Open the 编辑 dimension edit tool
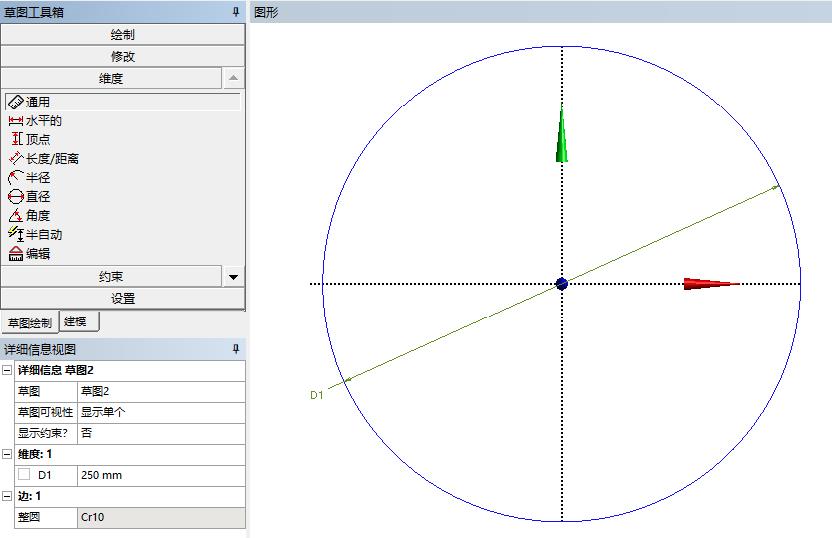Viewport: 832px width, 538px height. (38, 254)
